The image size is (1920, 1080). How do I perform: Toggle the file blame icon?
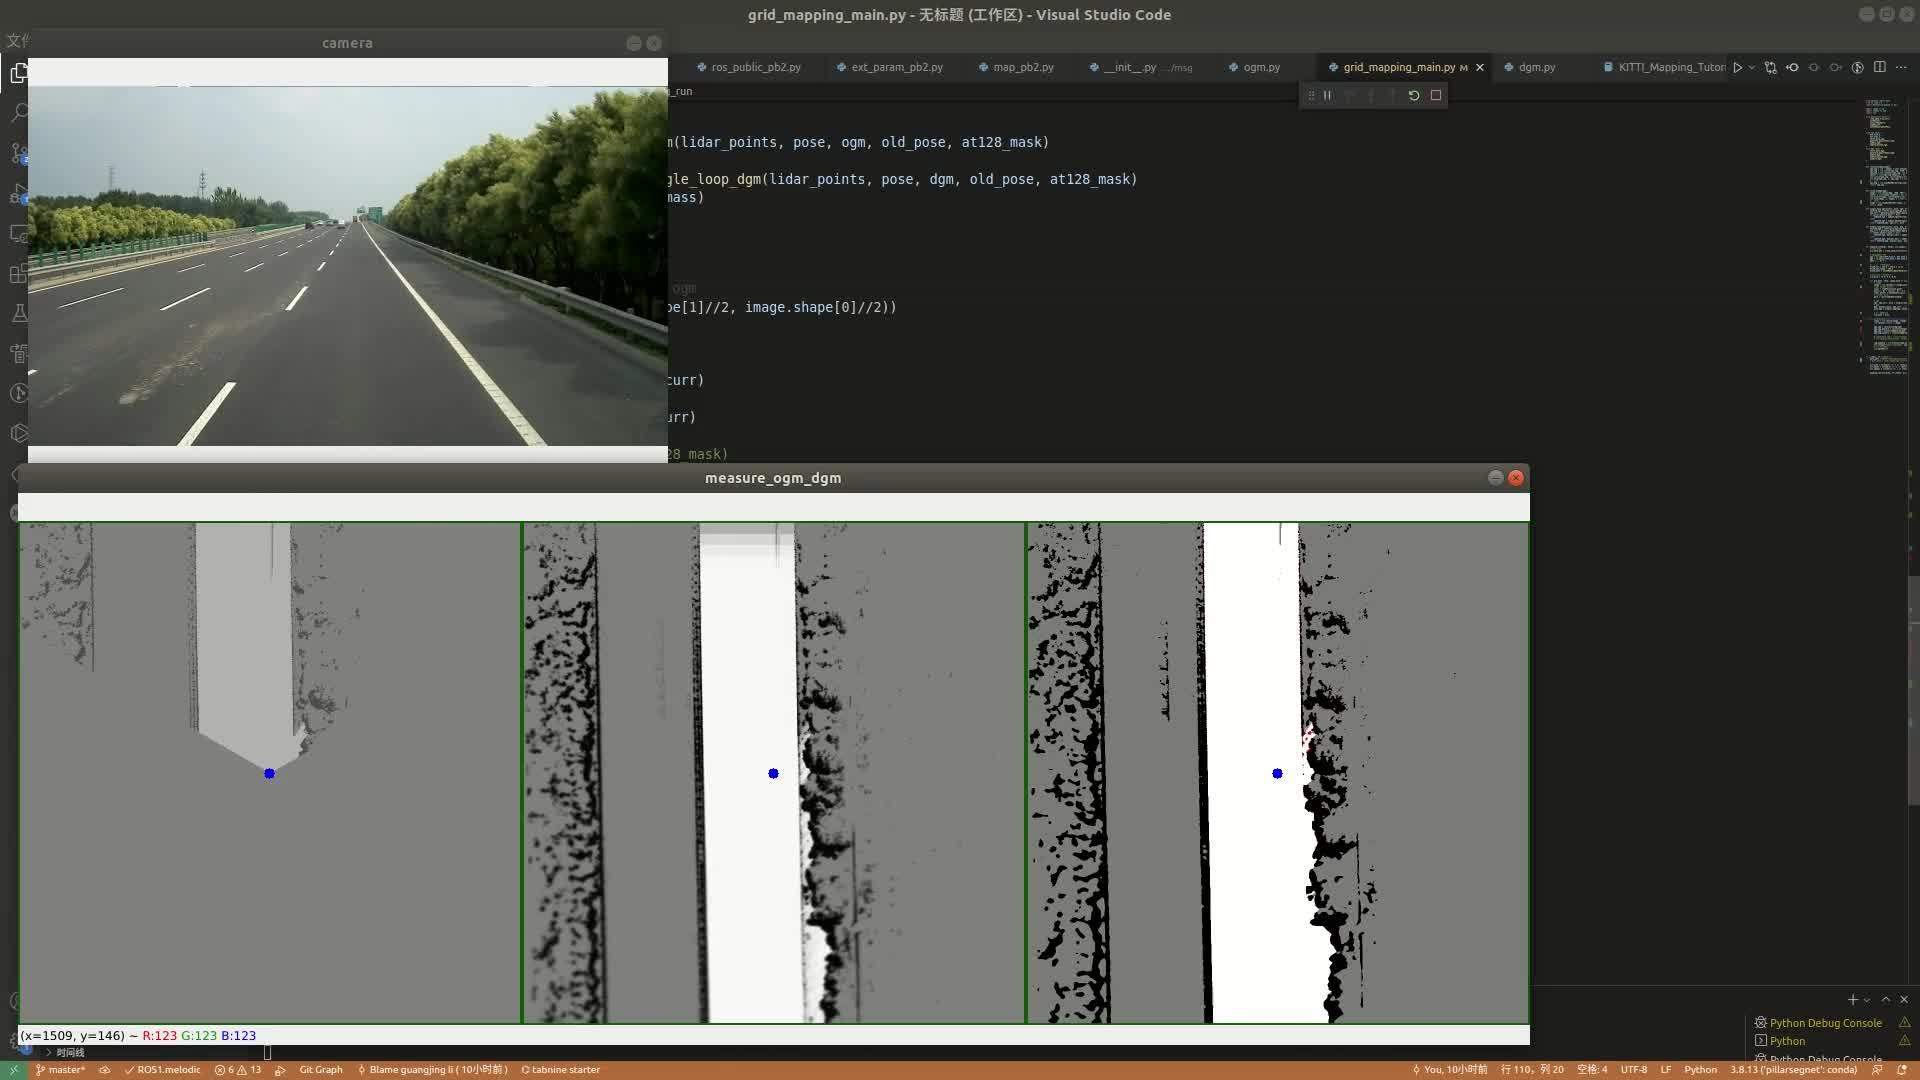point(1858,67)
